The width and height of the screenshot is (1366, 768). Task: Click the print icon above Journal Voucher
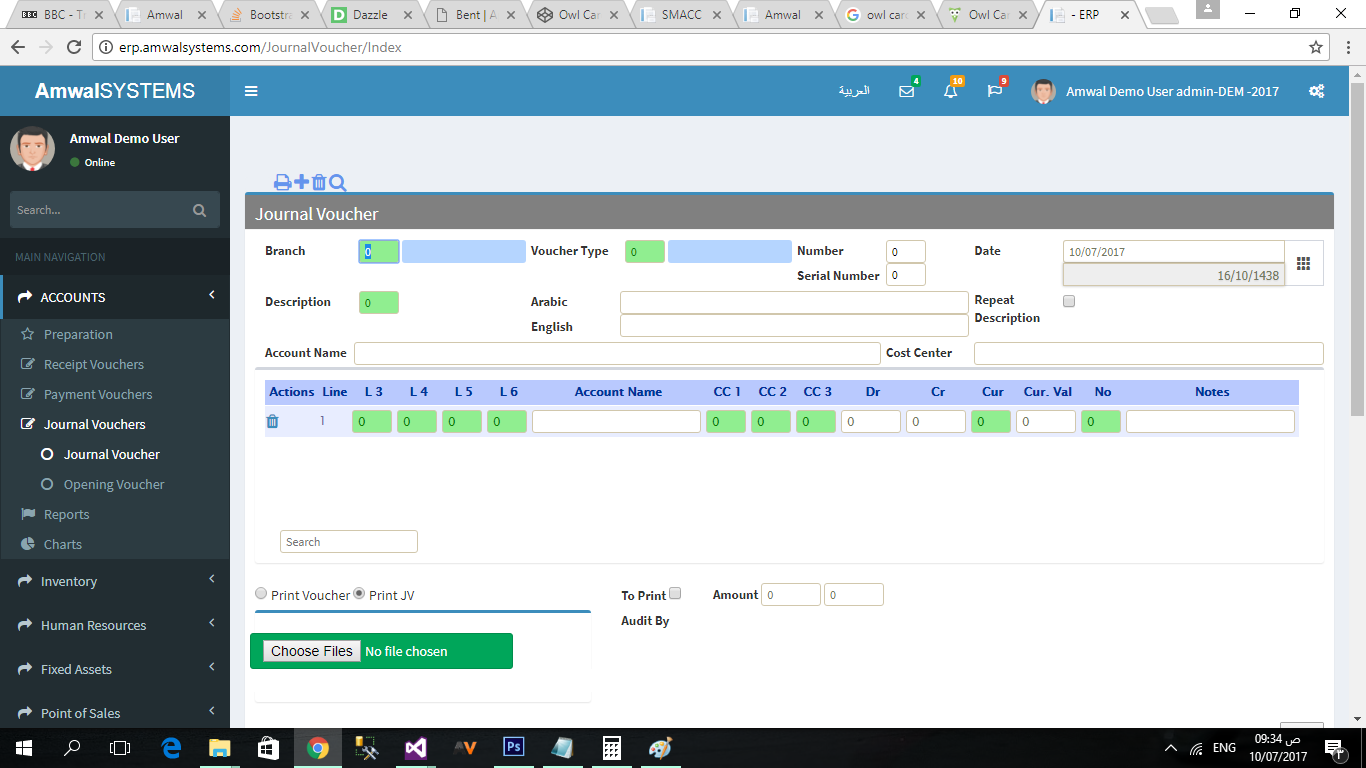(x=282, y=182)
